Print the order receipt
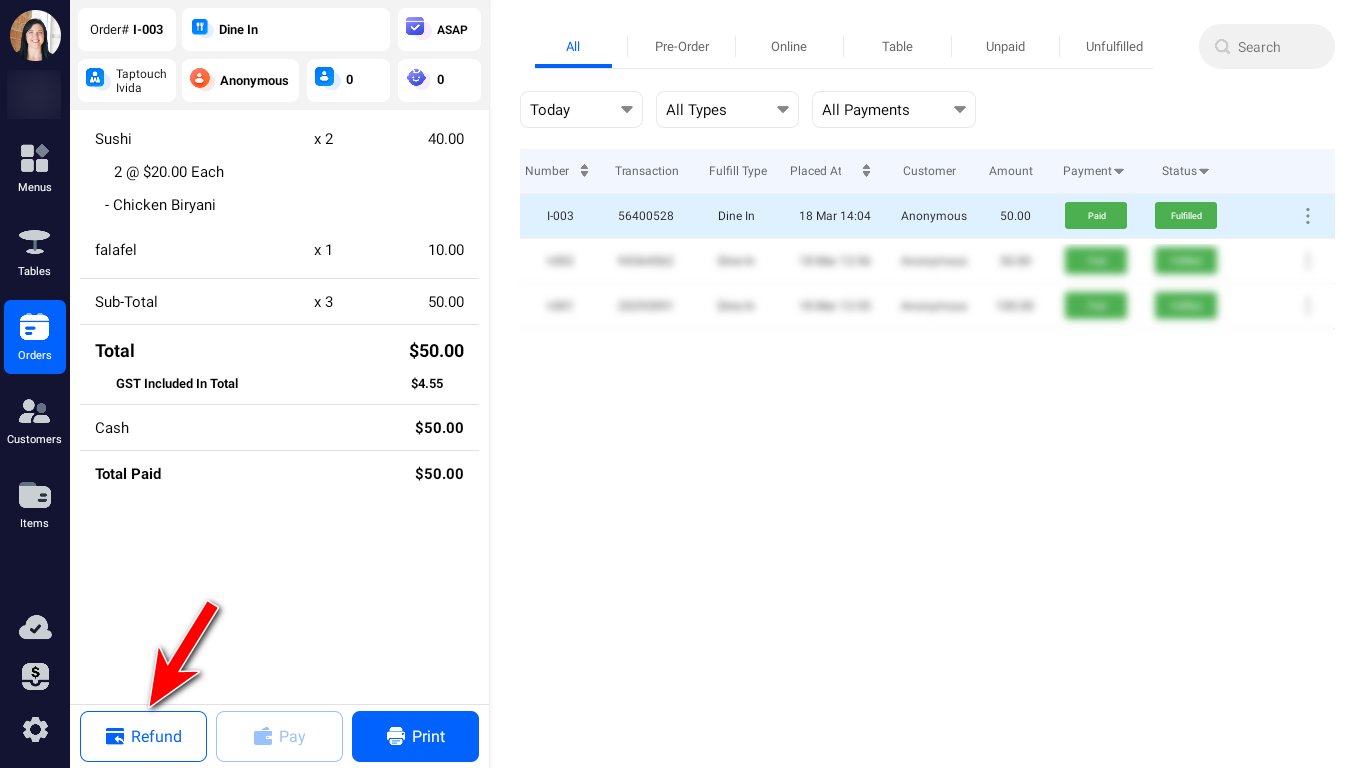The image size is (1366, 768). coord(415,737)
